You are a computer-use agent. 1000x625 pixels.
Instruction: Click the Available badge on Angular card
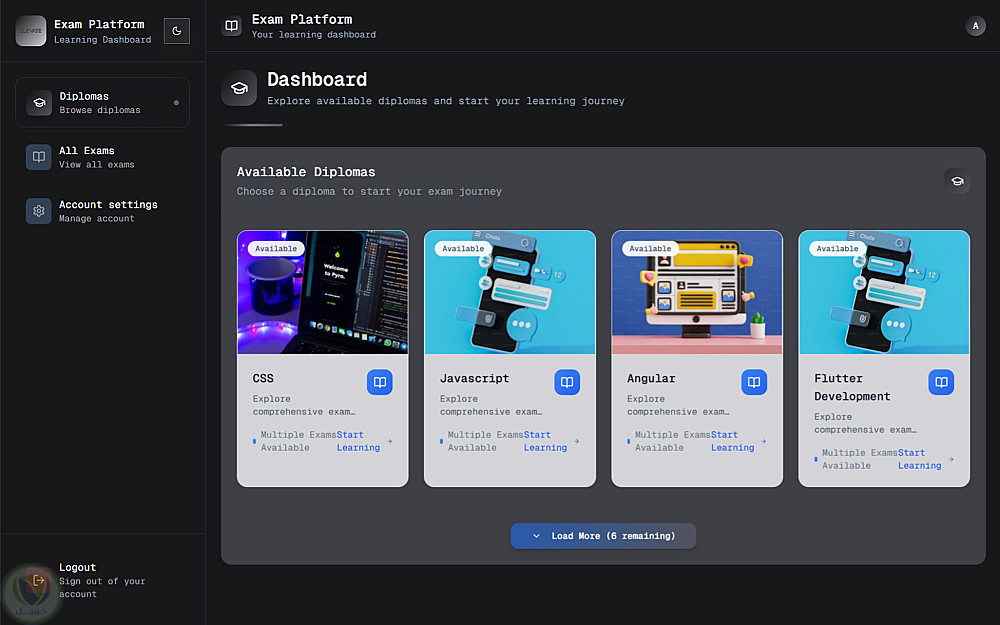[x=651, y=249]
